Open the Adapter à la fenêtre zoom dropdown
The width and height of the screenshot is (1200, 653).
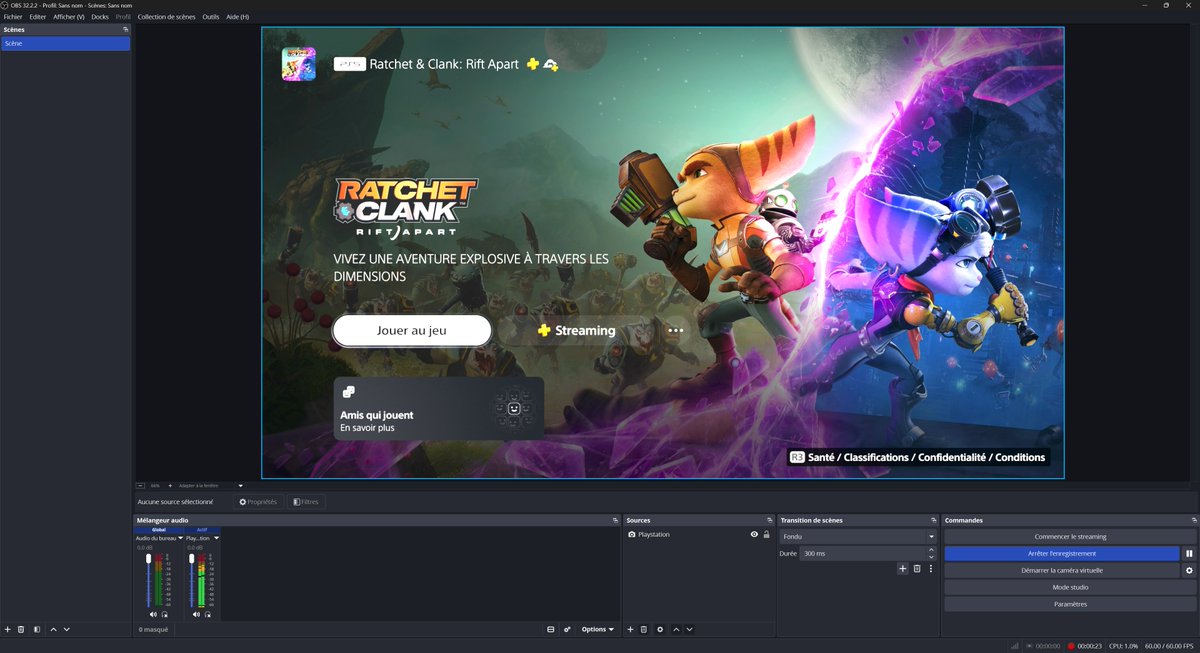[240, 485]
